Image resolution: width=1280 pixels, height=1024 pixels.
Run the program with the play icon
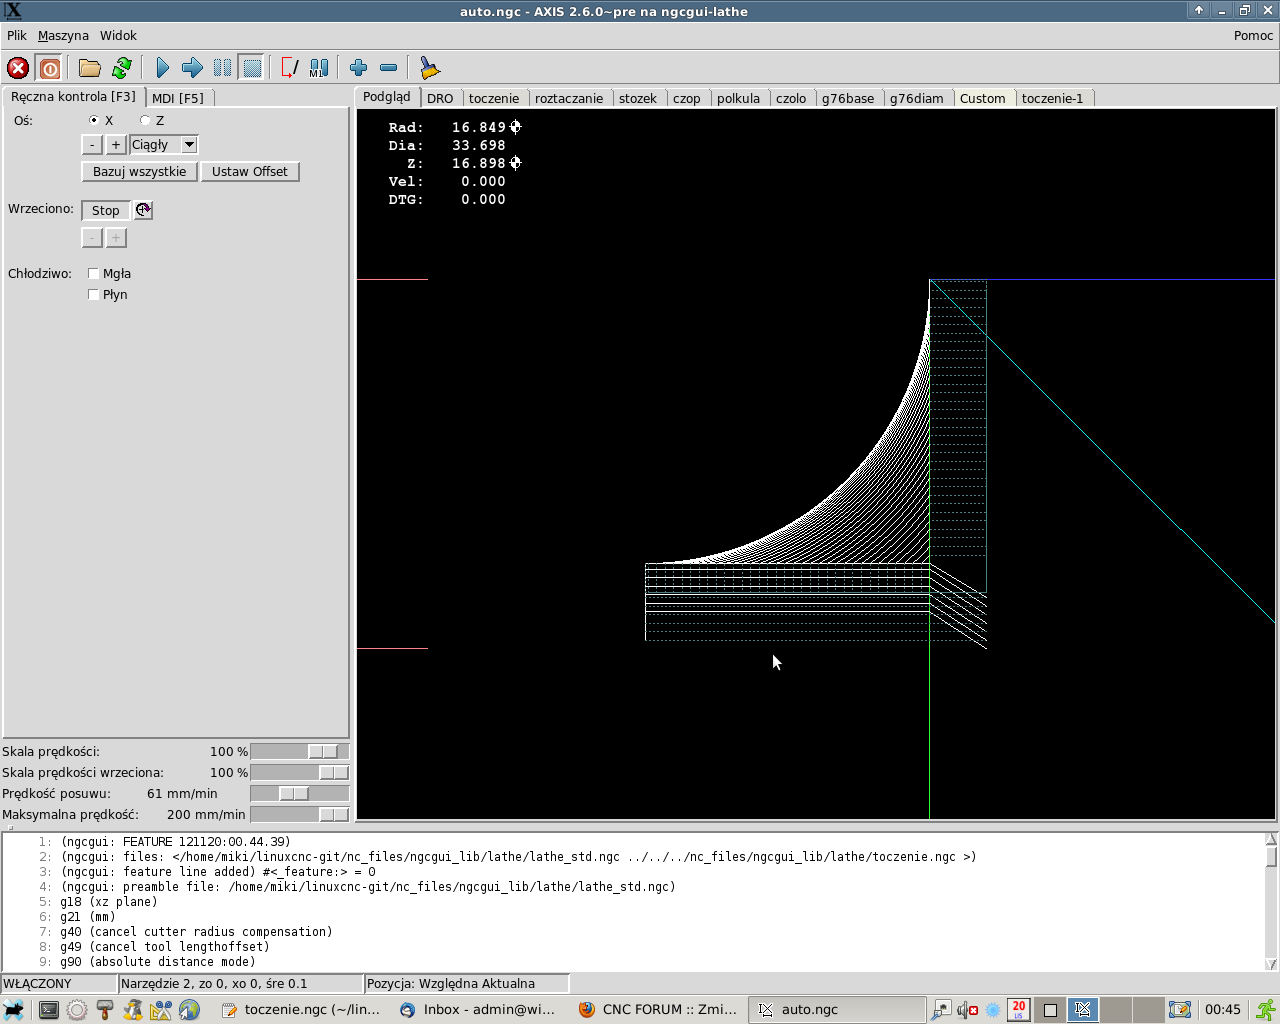click(x=162, y=68)
